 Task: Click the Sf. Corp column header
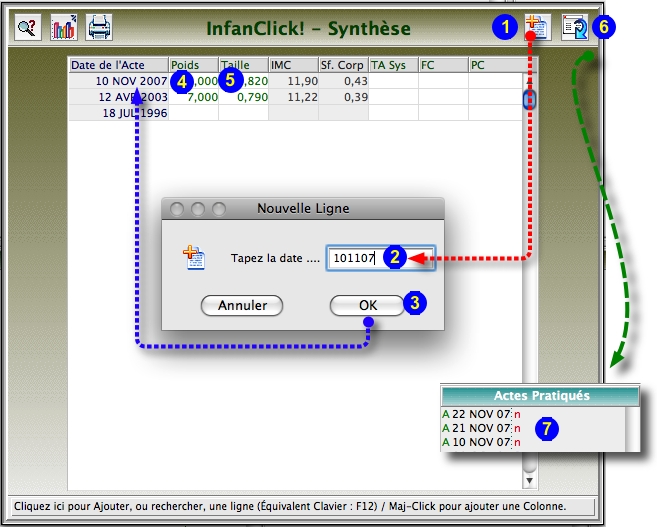click(x=343, y=65)
